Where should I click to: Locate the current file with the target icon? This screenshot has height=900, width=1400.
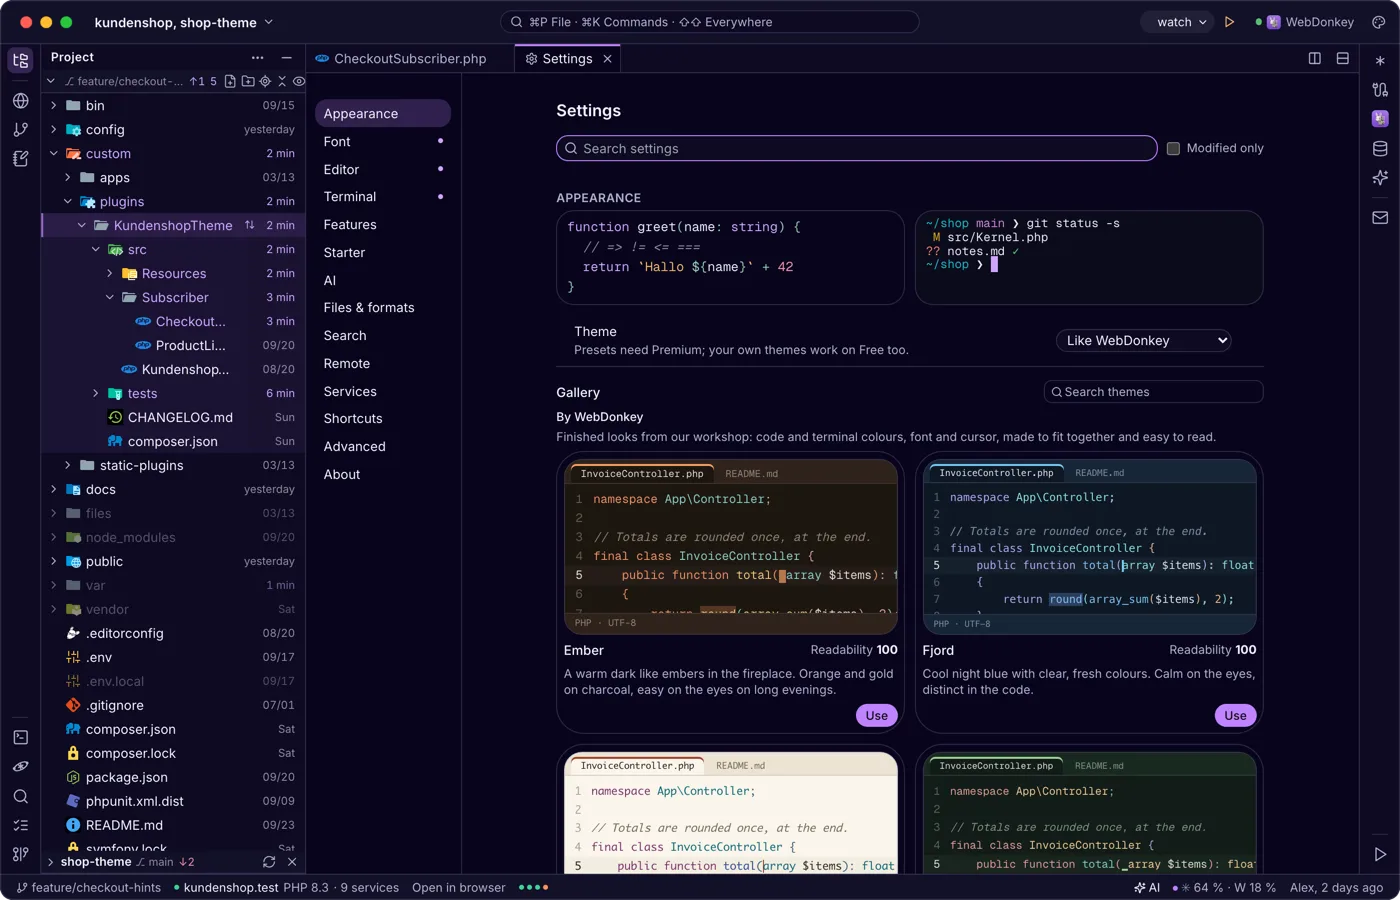(x=265, y=81)
